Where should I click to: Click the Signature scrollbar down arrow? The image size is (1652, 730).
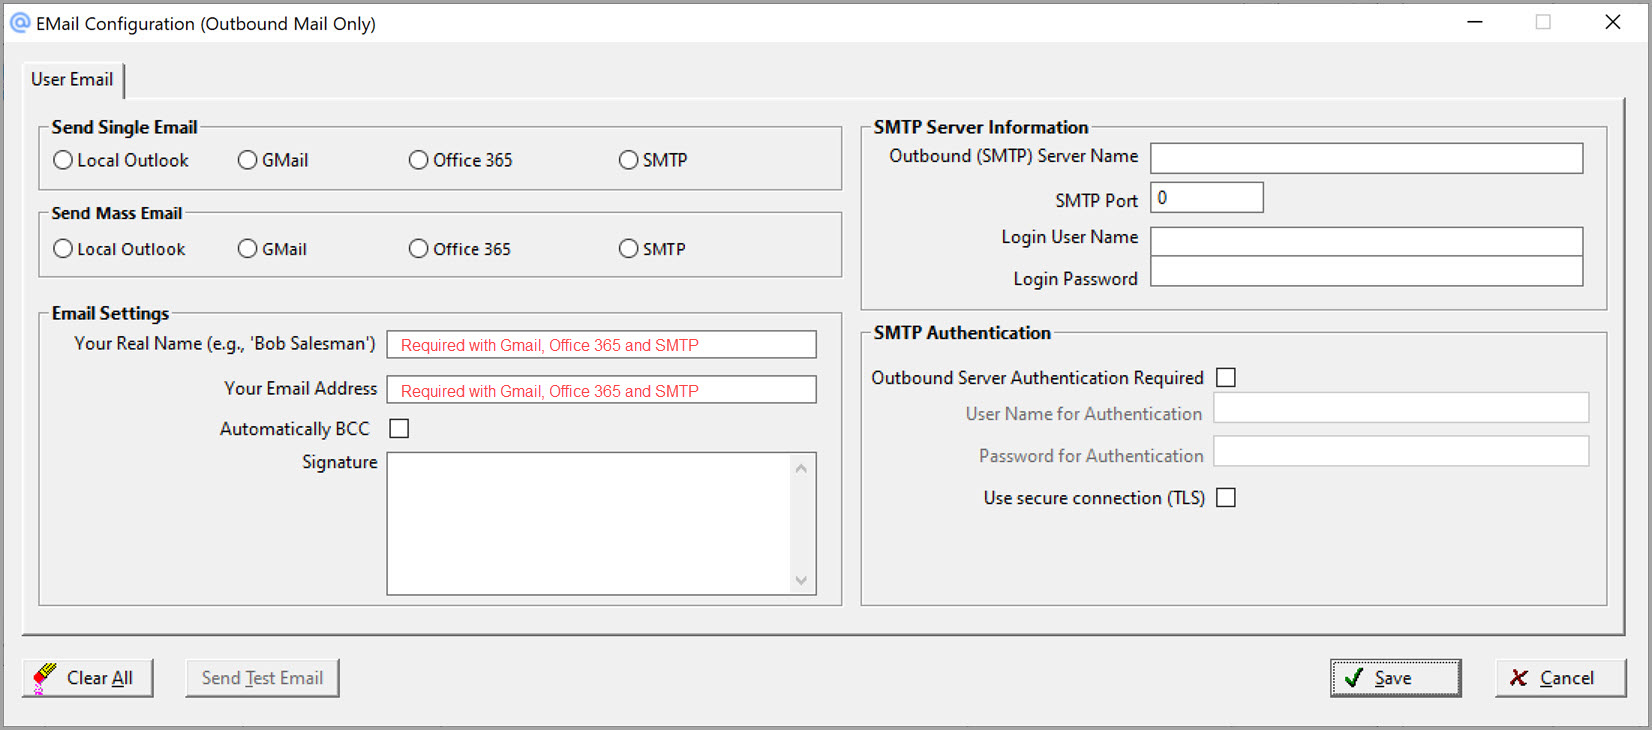click(801, 581)
